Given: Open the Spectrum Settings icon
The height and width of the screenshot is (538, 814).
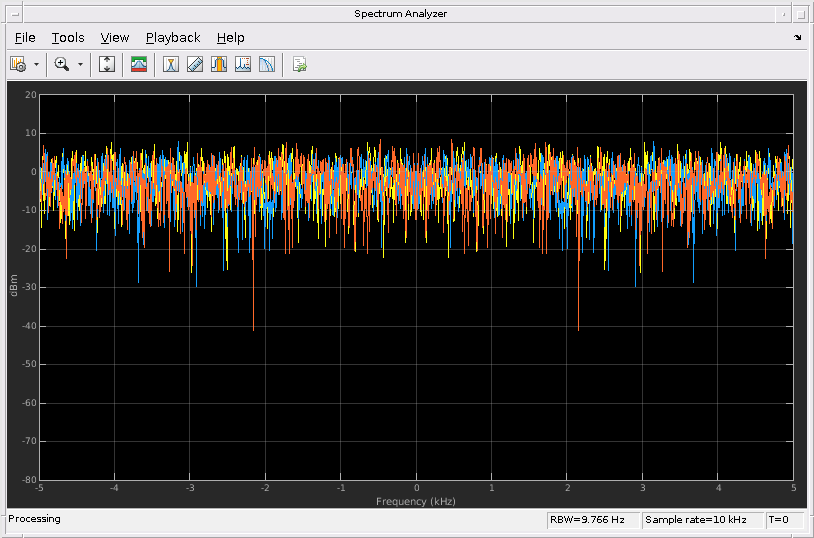Looking at the screenshot, I should click(18, 64).
